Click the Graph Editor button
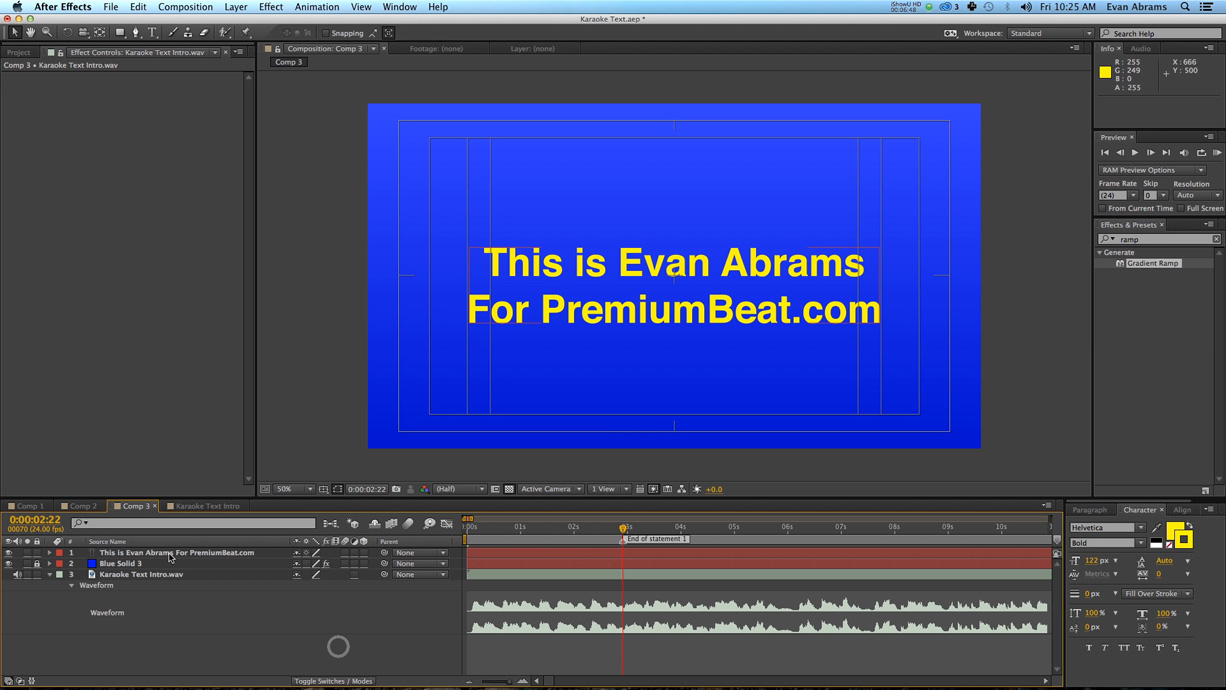Screen dimensions: 1226x690 click(447, 523)
